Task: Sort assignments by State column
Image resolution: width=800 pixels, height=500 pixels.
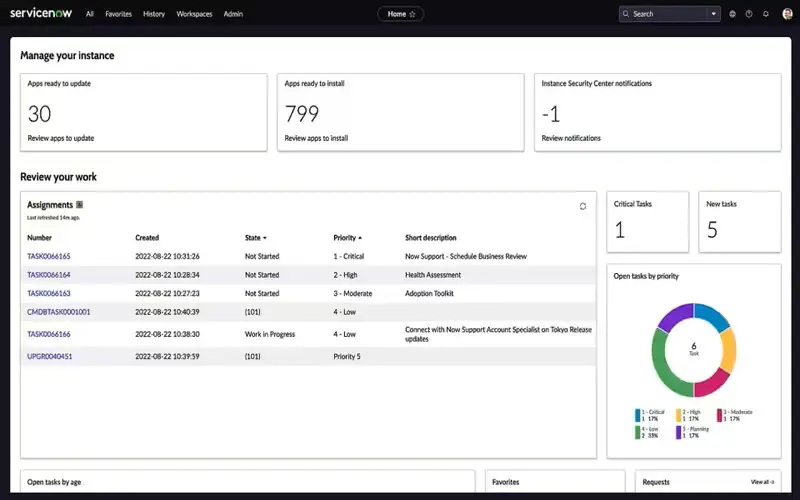Action: click(x=256, y=238)
